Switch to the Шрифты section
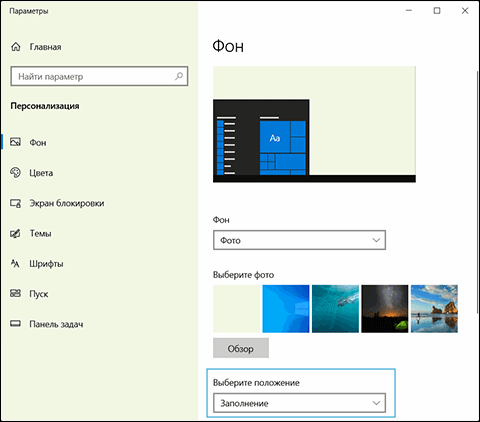This screenshot has width=480, height=422. coord(46,264)
